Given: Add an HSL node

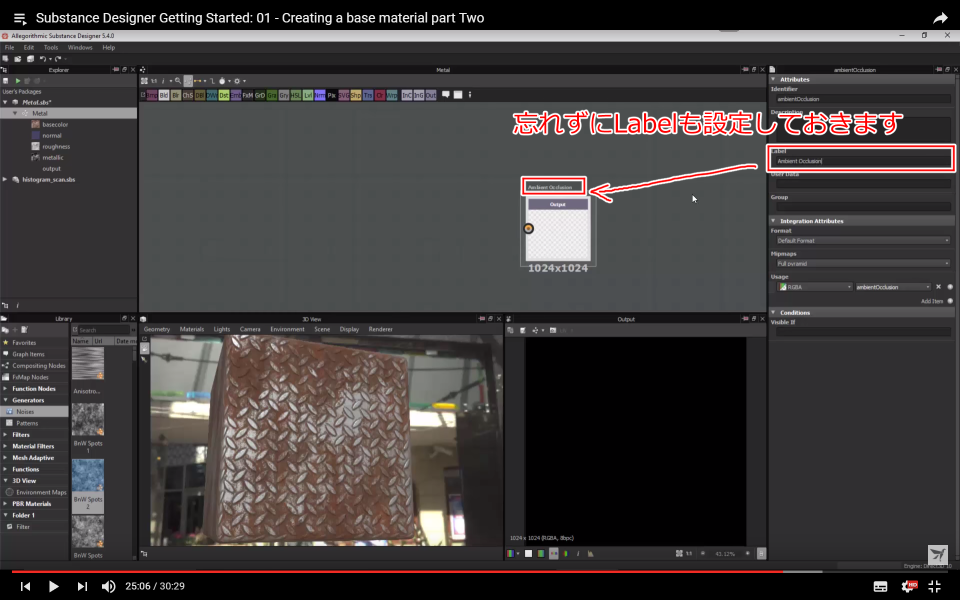Looking at the screenshot, I should 296,95.
